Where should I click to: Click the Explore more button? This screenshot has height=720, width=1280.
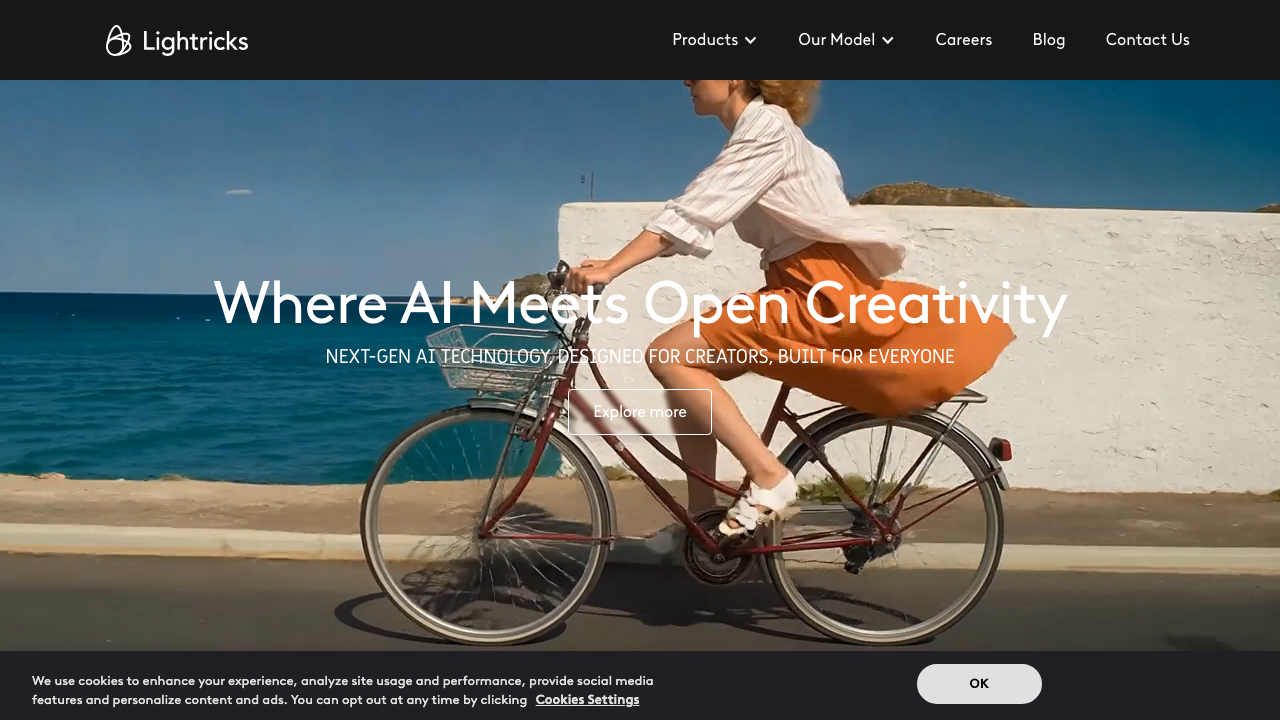(640, 412)
